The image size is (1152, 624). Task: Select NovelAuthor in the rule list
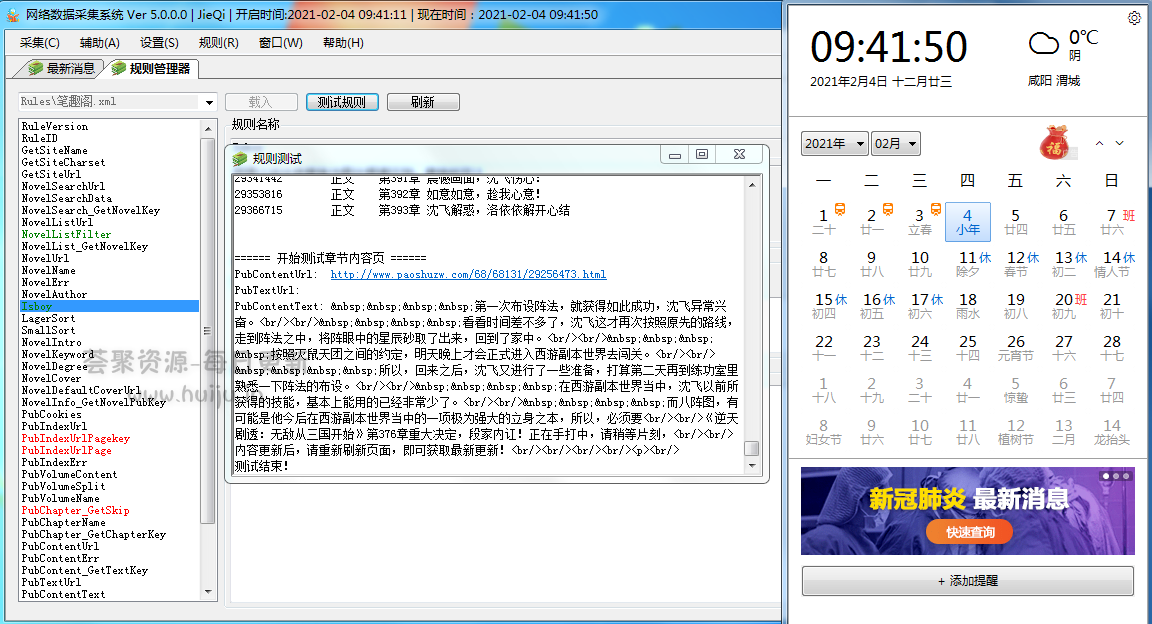[54, 294]
